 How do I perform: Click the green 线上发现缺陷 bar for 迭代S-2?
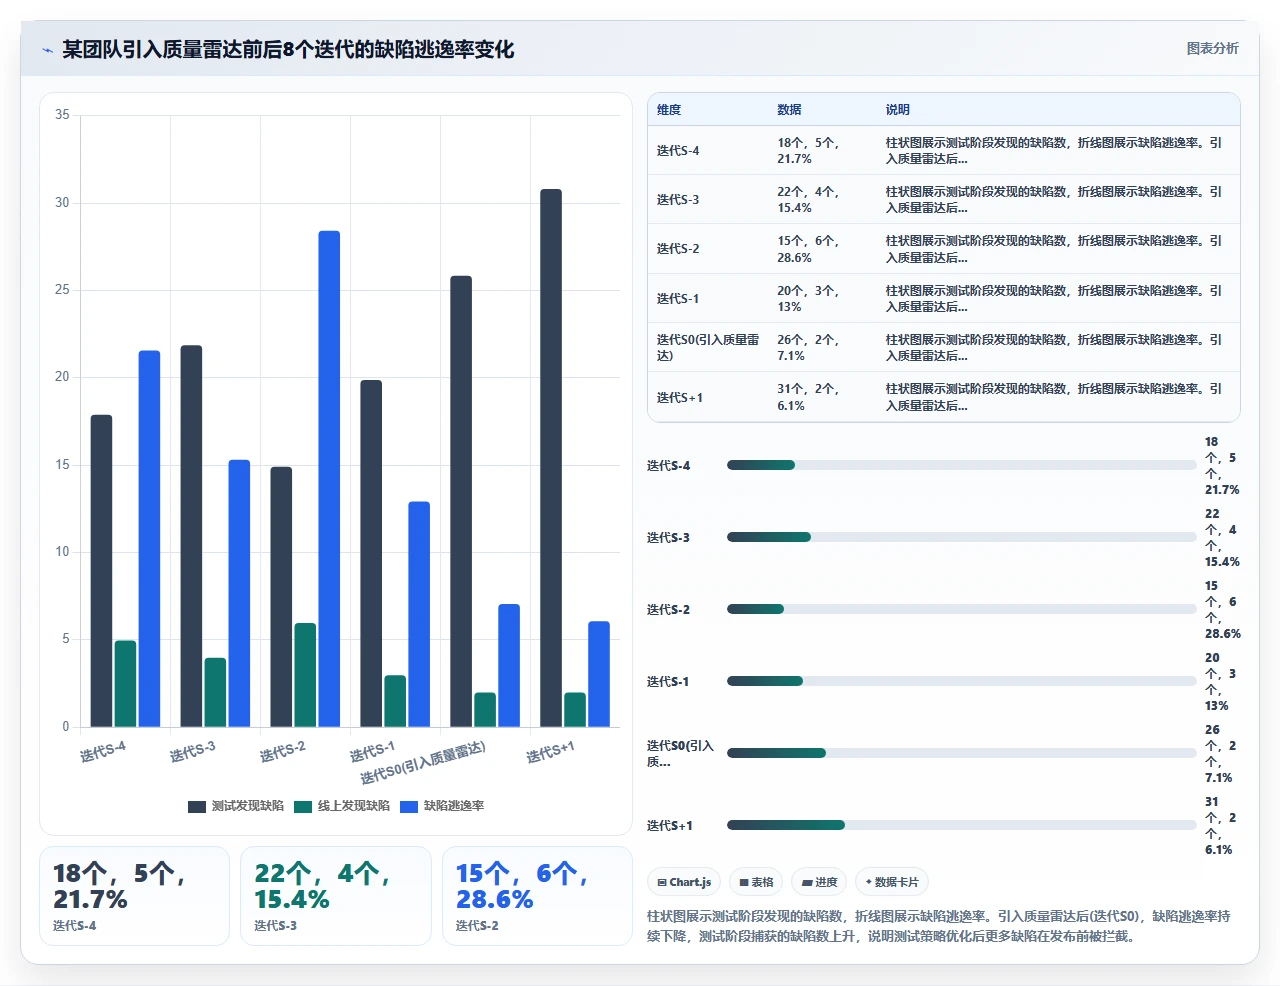(305, 675)
